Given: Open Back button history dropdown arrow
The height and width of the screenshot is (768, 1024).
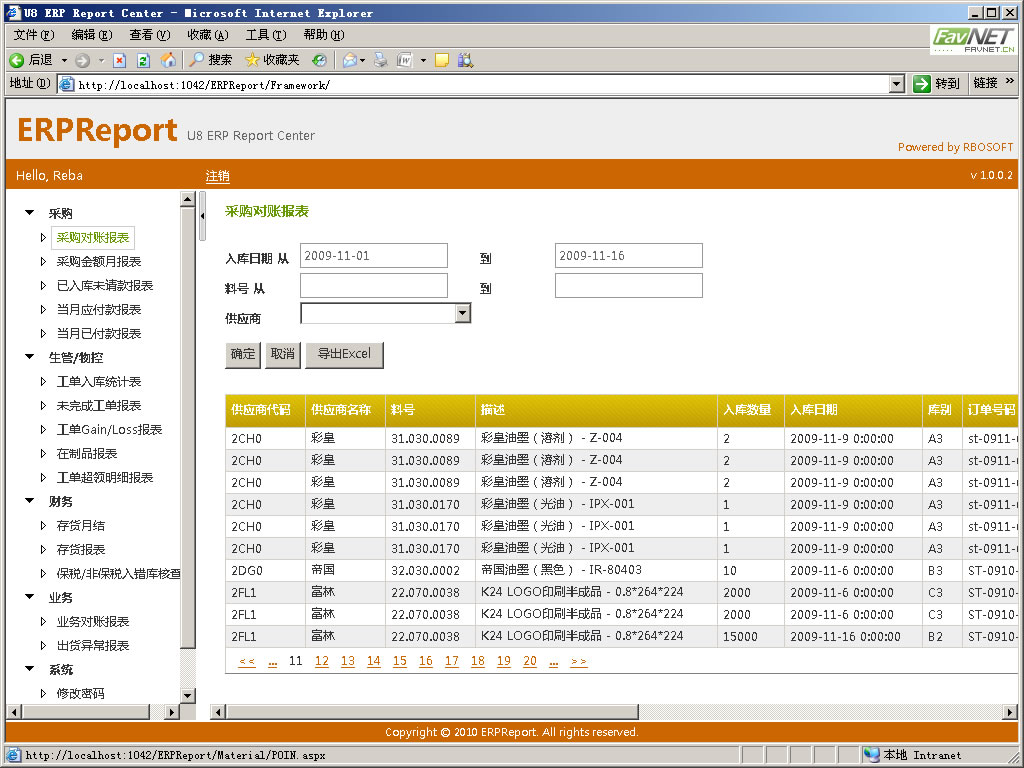Looking at the screenshot, I should pos(64,61).
